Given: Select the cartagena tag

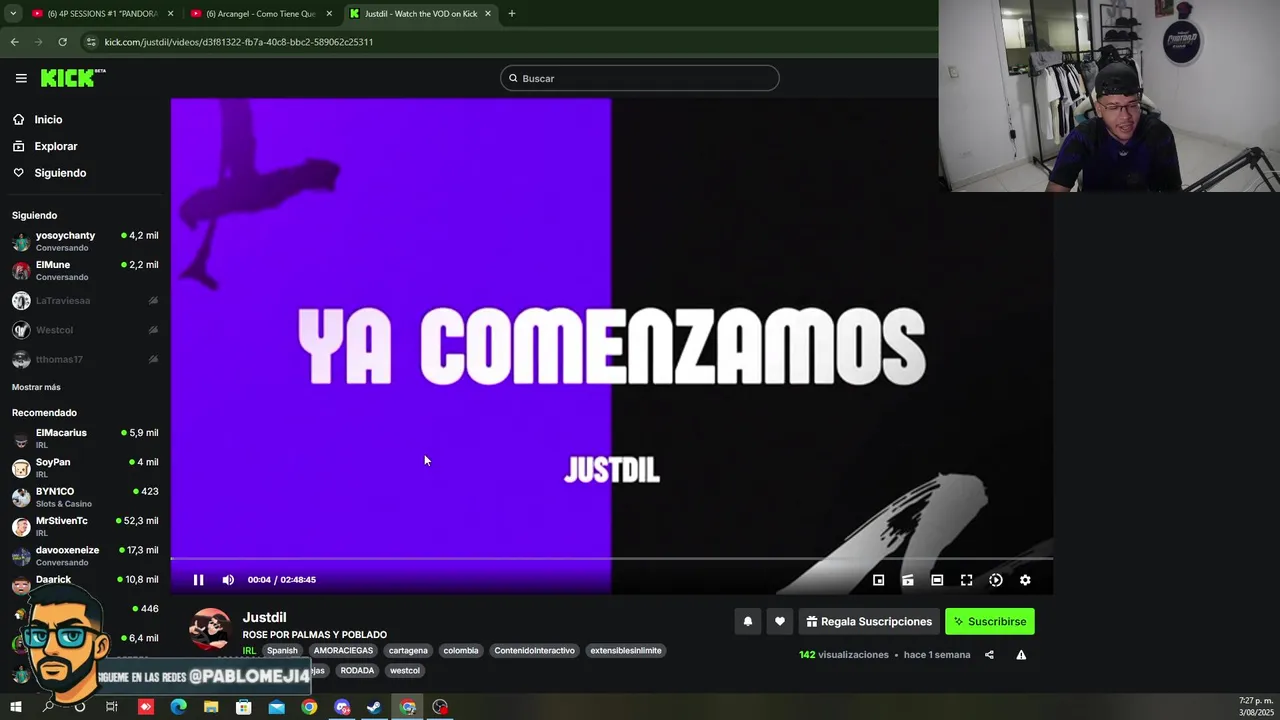Looking at the screenshot, I should [x=408, y=651].
